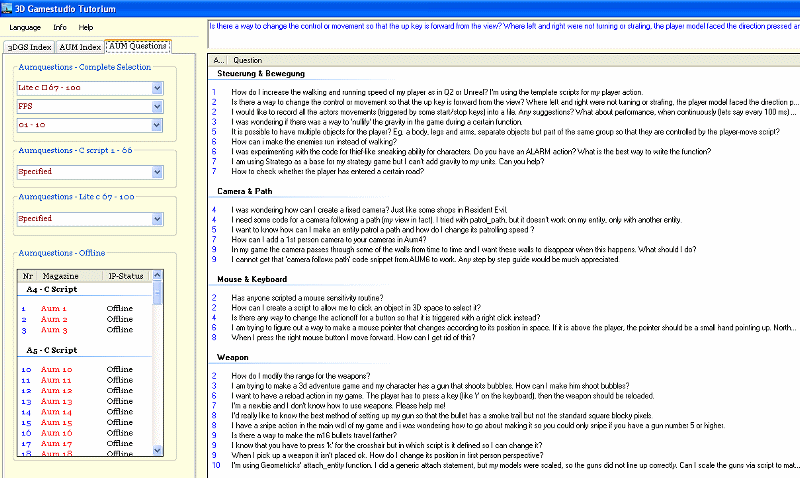
Task: Select question about camera following patrol_path
Action: pos(456,220)
